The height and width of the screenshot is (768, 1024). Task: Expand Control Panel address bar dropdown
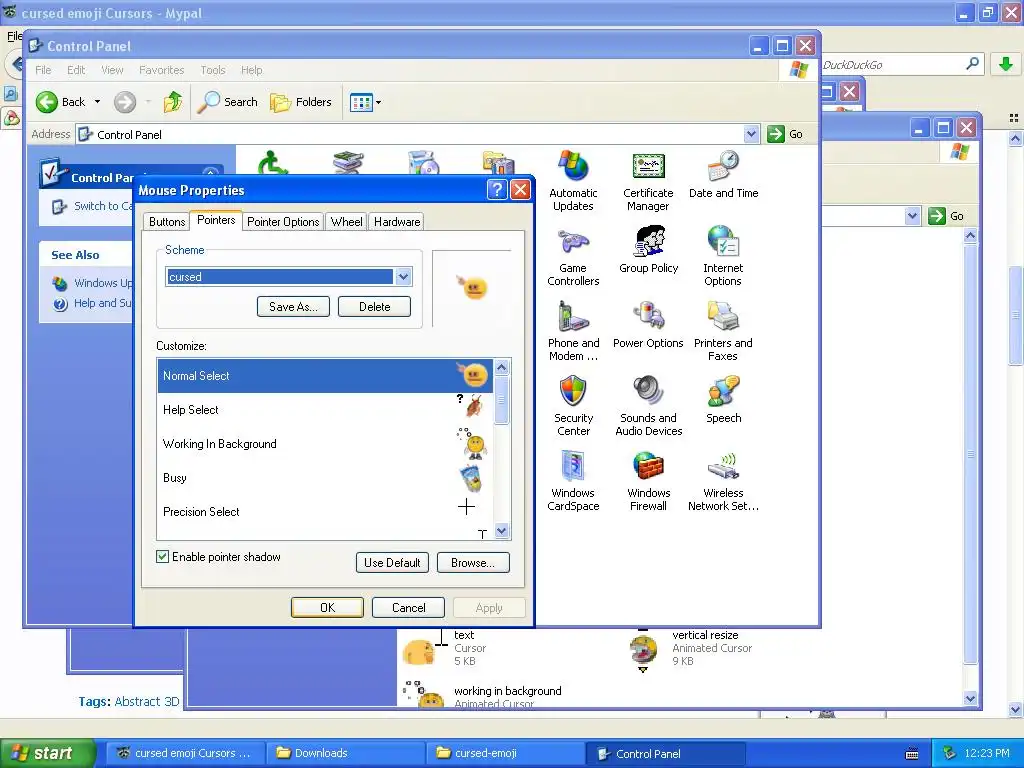pyautogui.click(x=751, y=134)
